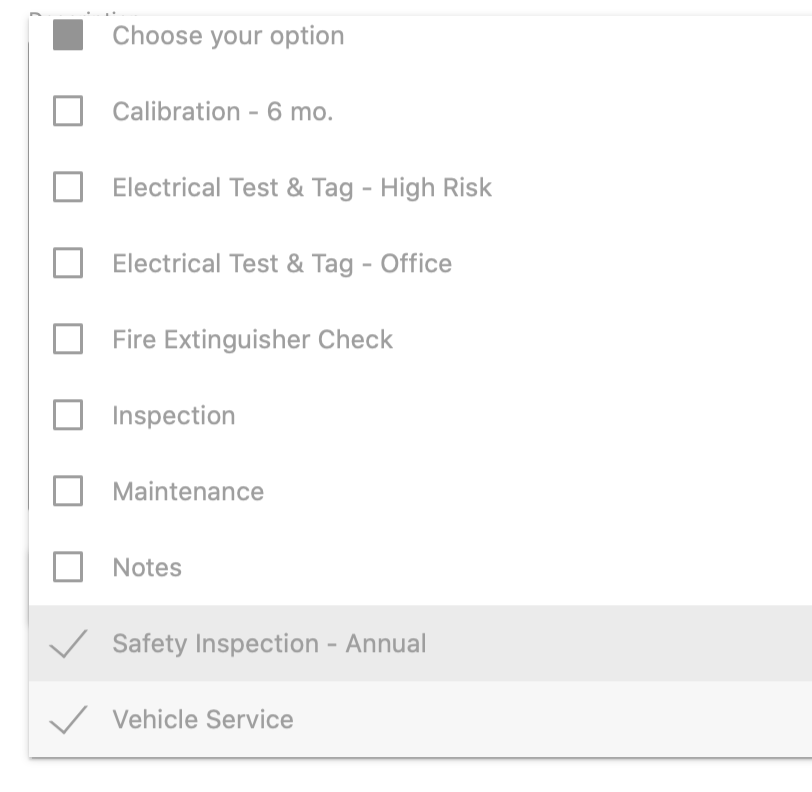Select the Inspection option label
This screenshot has height=792, width=812.
click(x=174, y=416)
